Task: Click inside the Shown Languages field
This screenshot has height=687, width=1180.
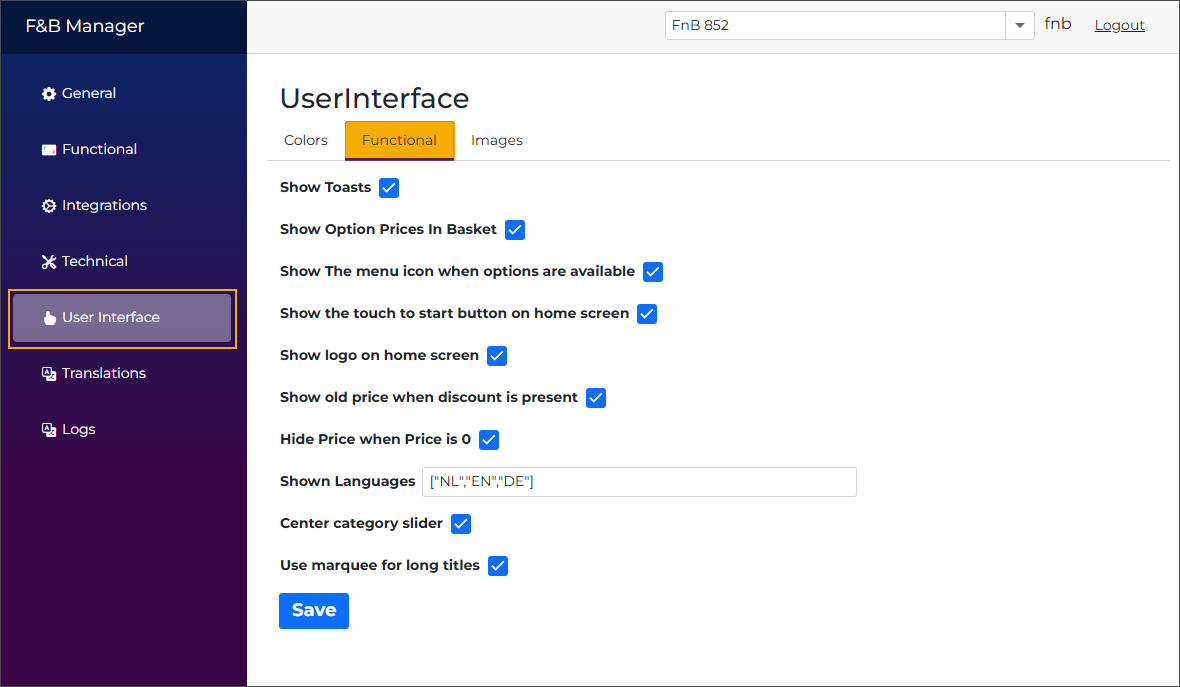Action: 639,481
